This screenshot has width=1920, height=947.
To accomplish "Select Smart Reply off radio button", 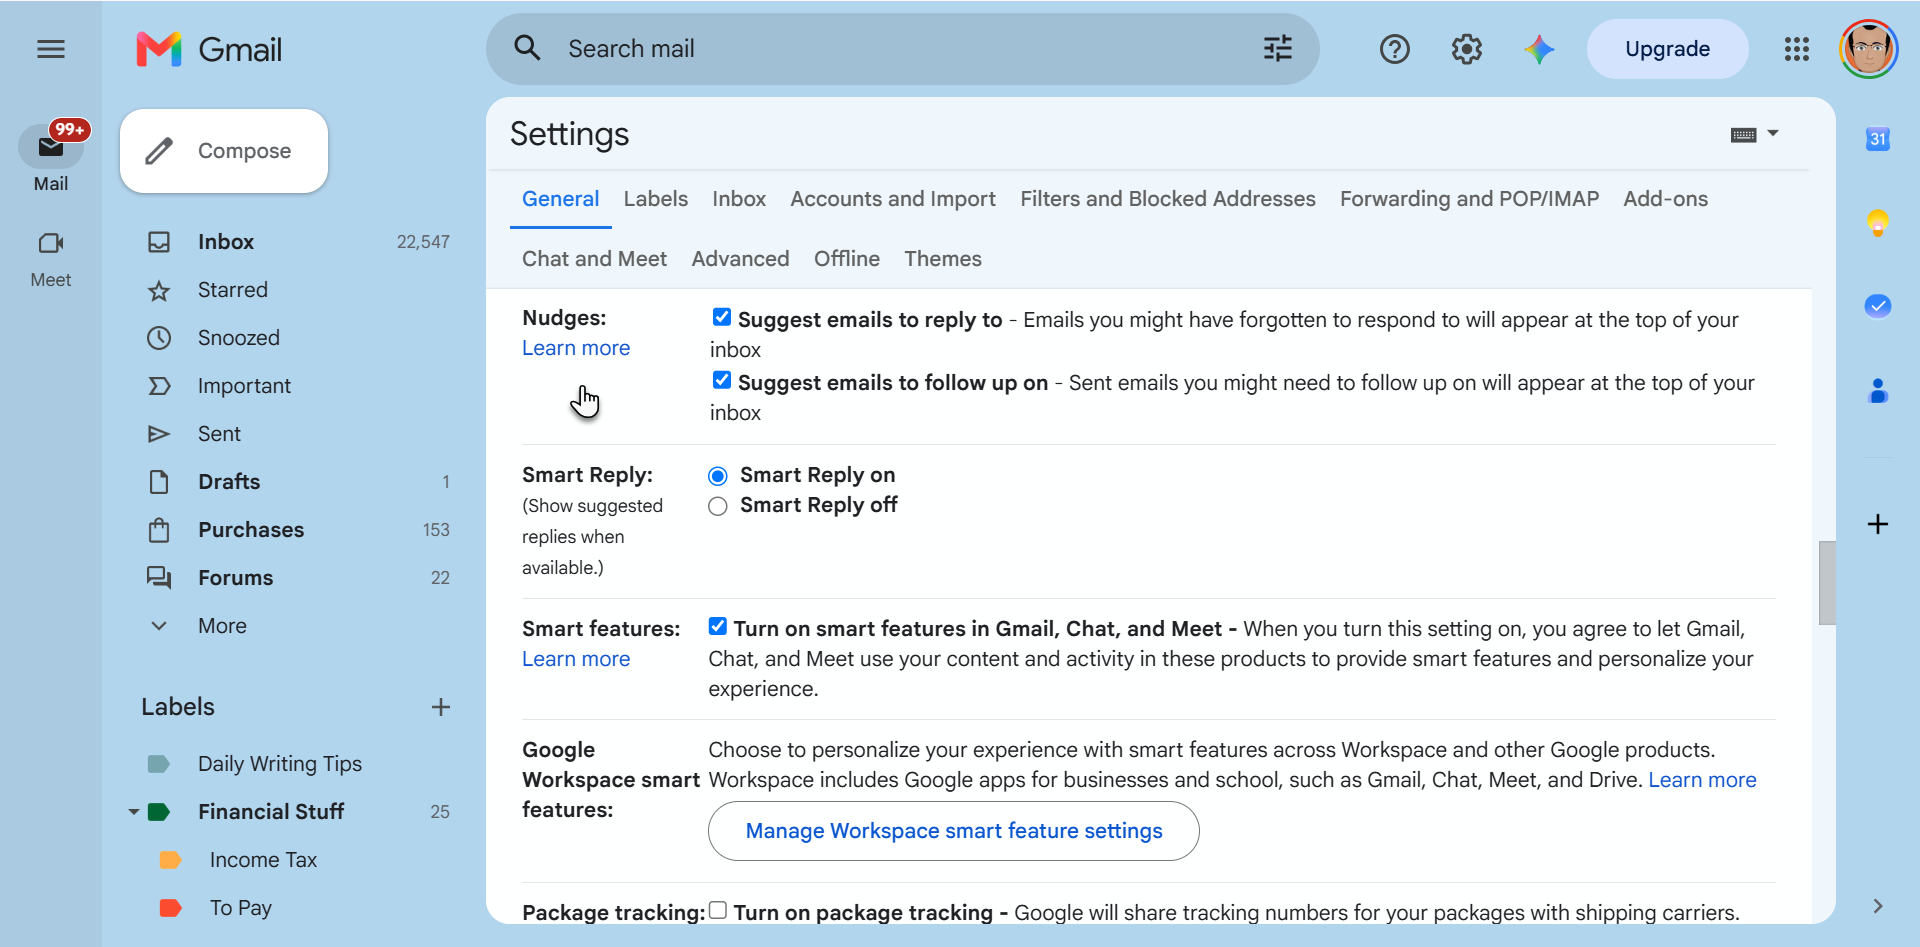I will tap(717, 506).
